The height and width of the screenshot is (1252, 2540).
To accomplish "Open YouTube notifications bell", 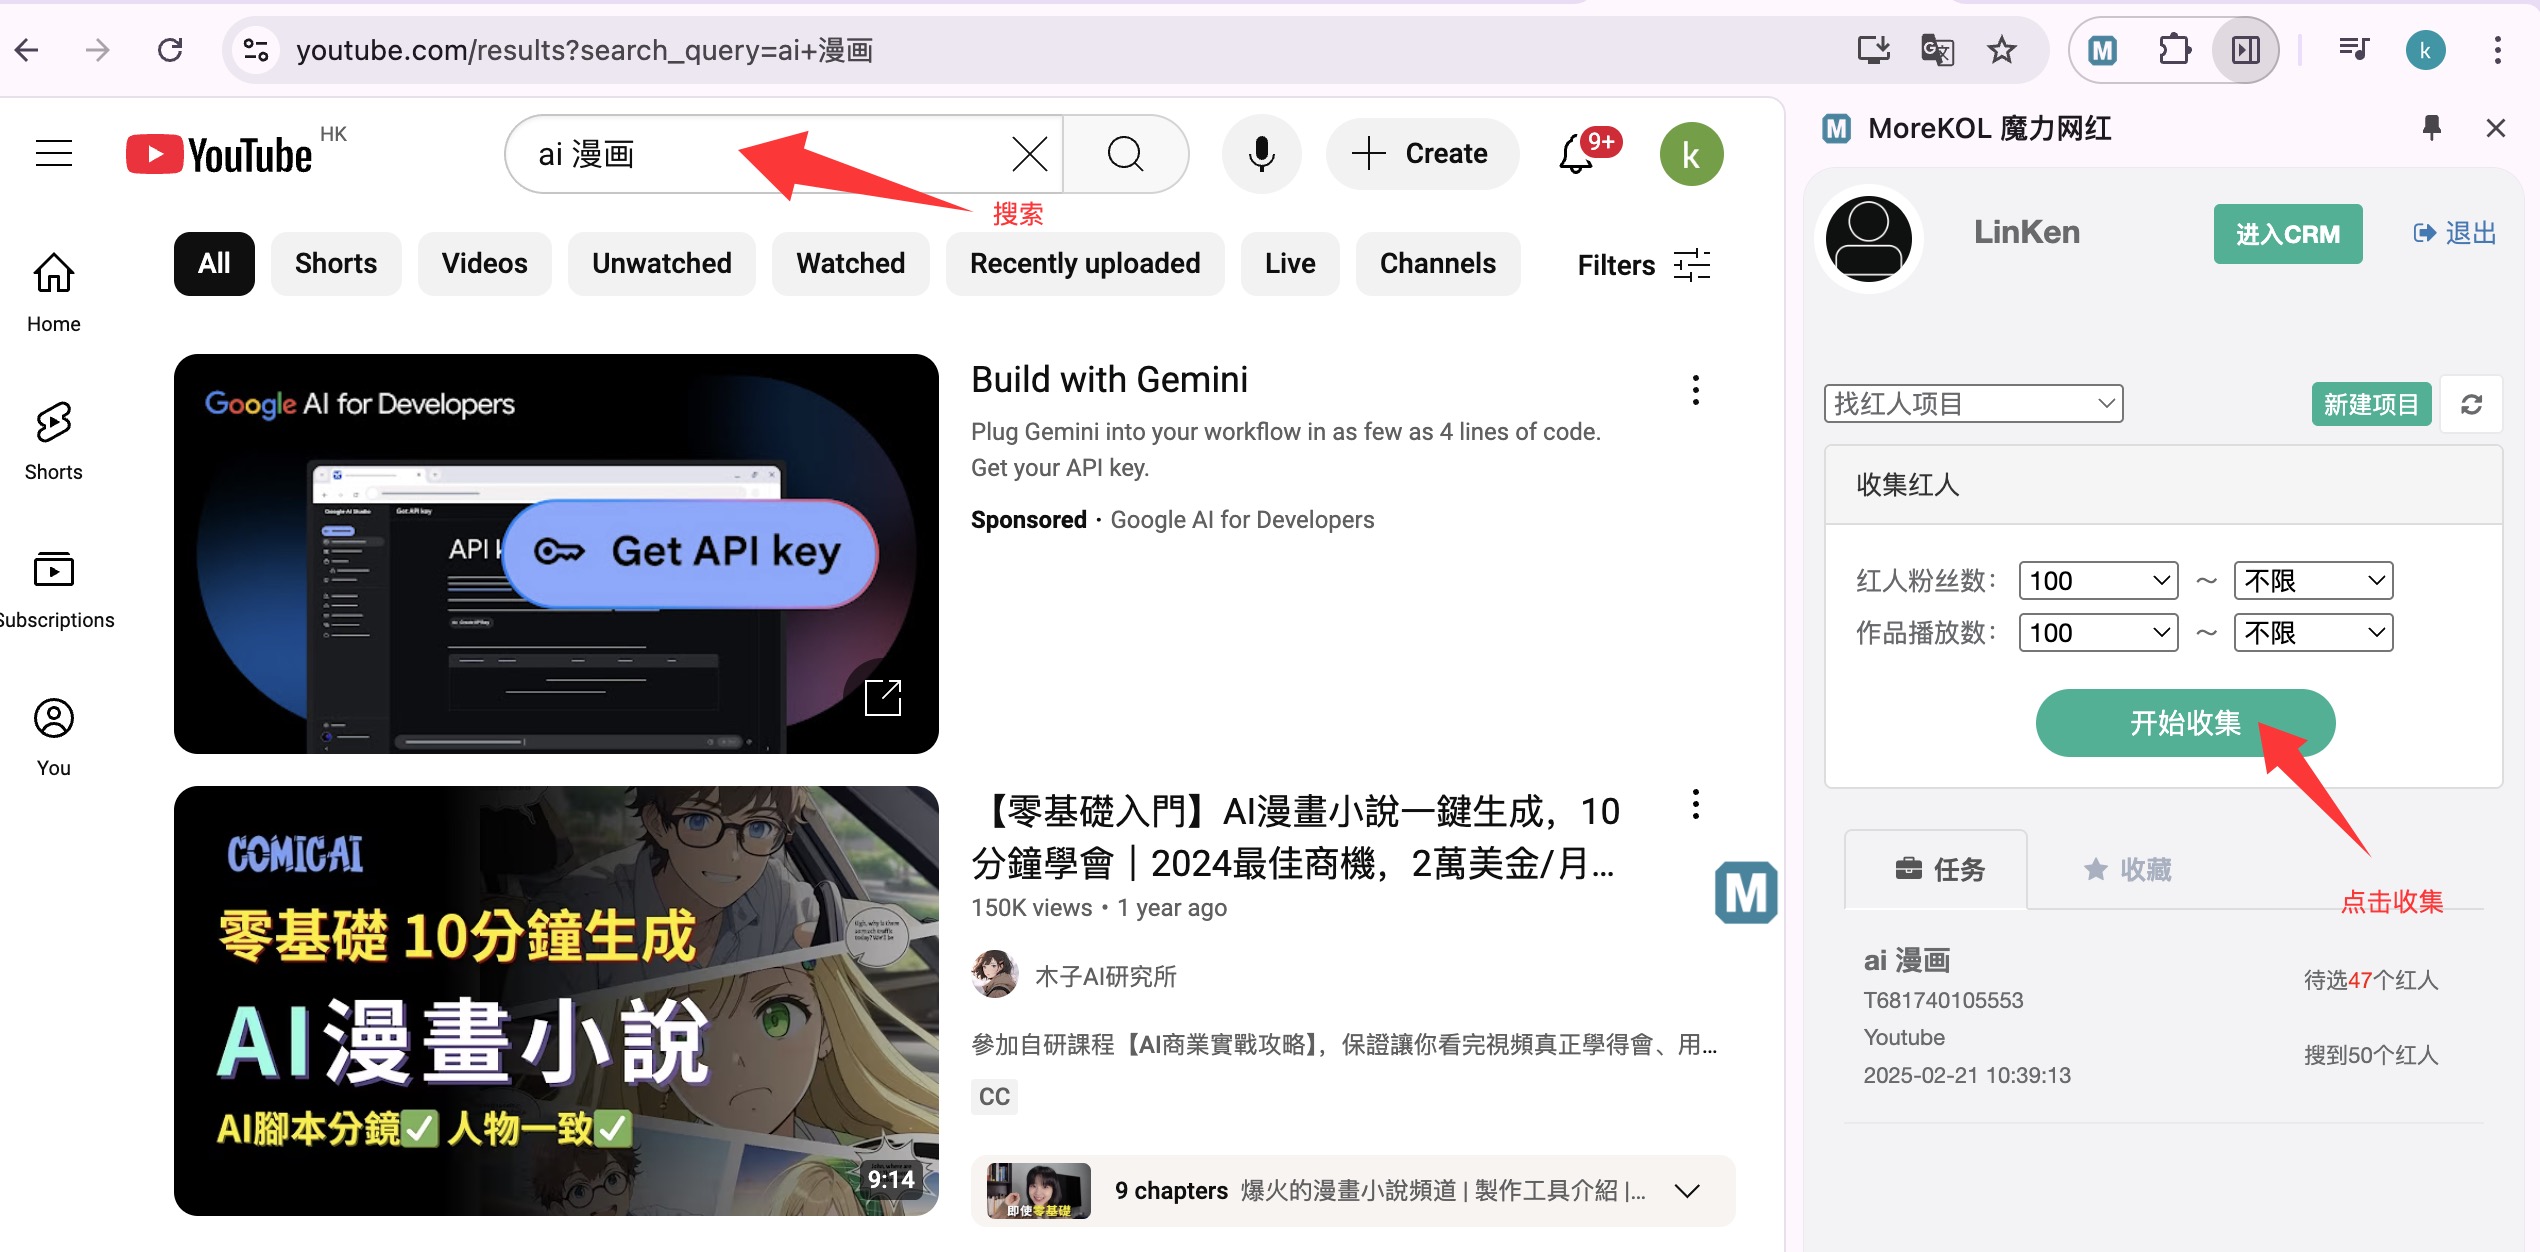I will [1577, 154].
